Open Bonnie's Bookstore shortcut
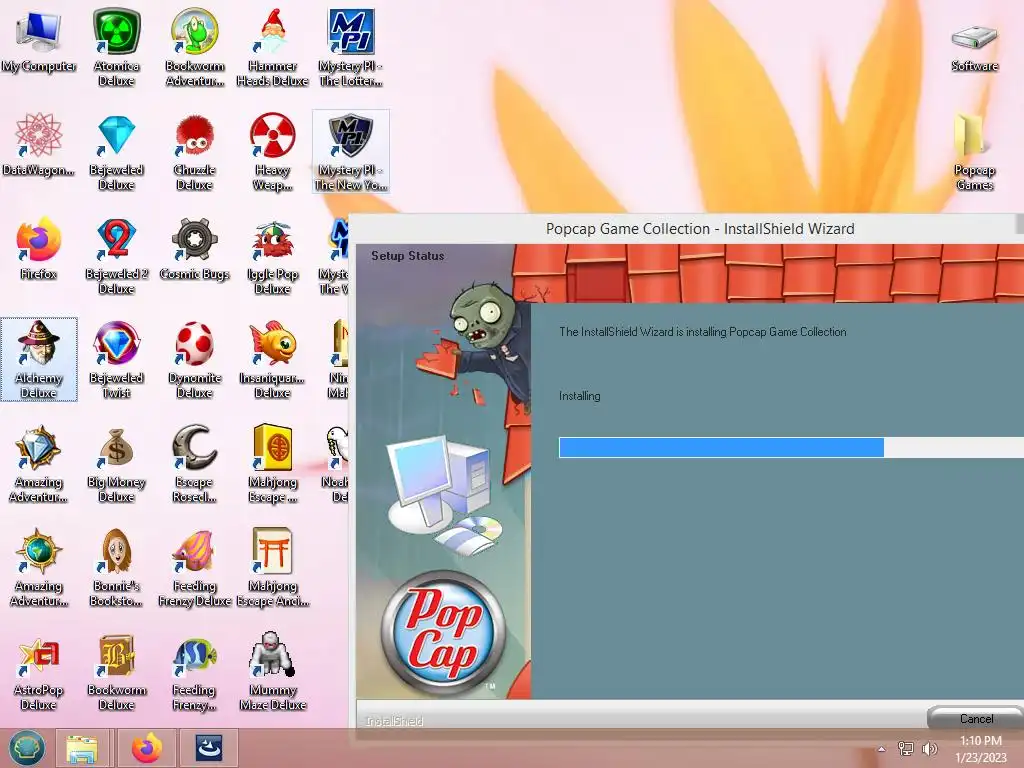The width and height of the screenshot is (1024, 768). [116, 567]
